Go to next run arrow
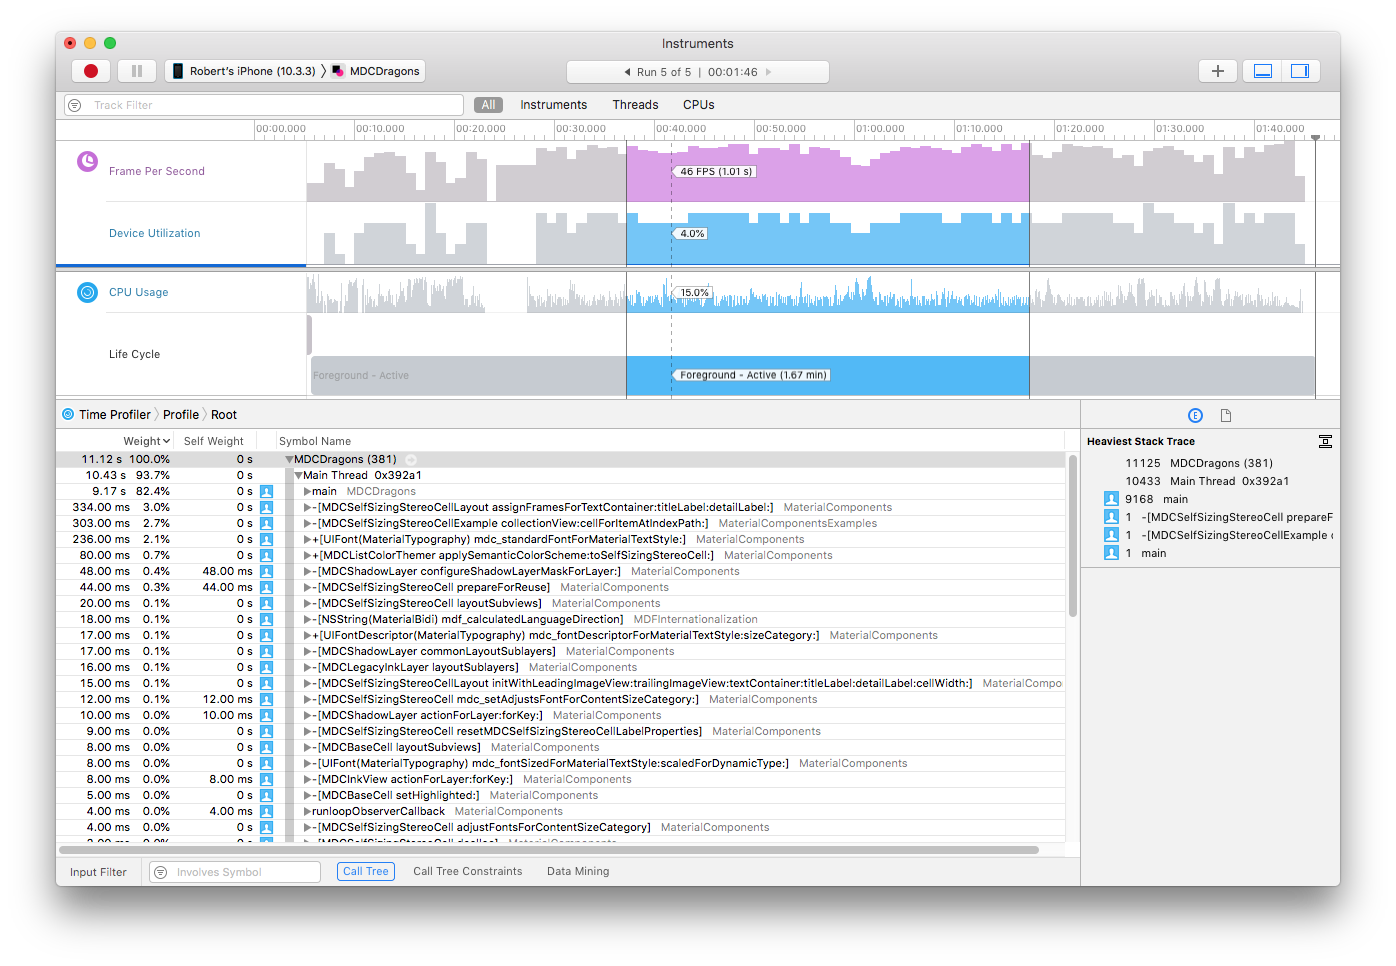Image resolution: width=1396 pixels, height=966 pixels. tap(768, 72)
